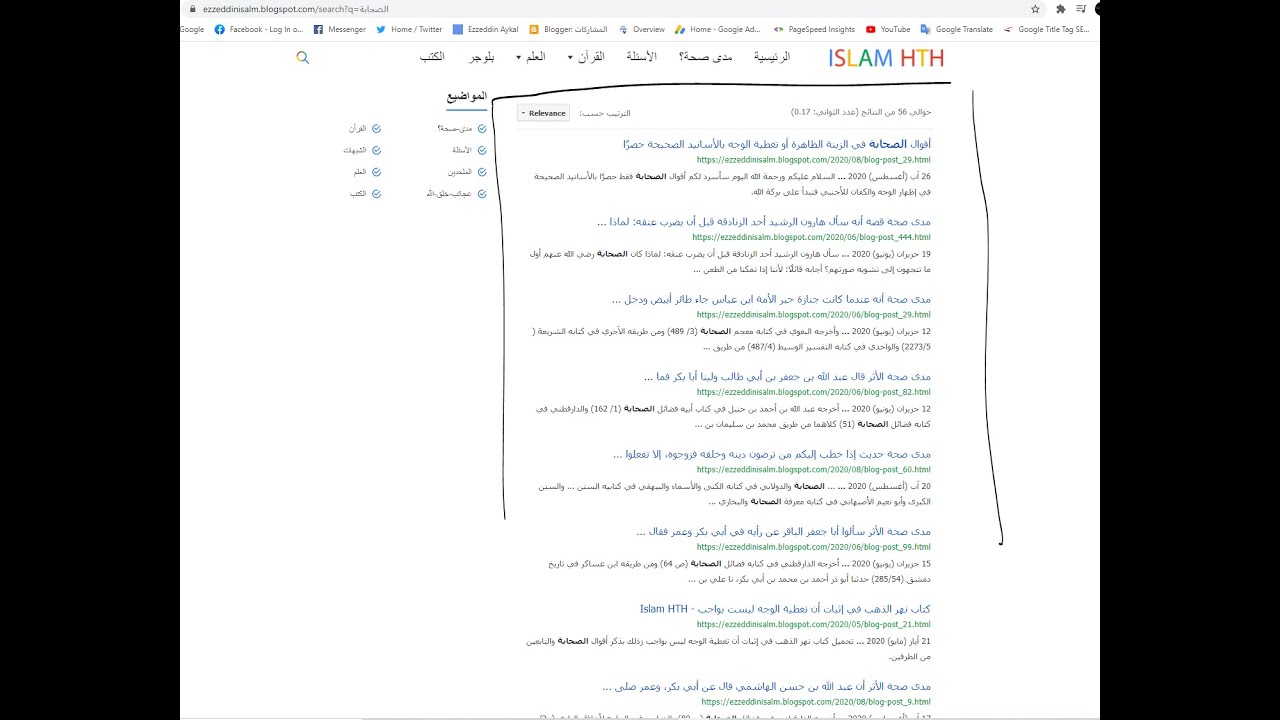Open the media control icon in toolbar

[x=1080, y=9]
